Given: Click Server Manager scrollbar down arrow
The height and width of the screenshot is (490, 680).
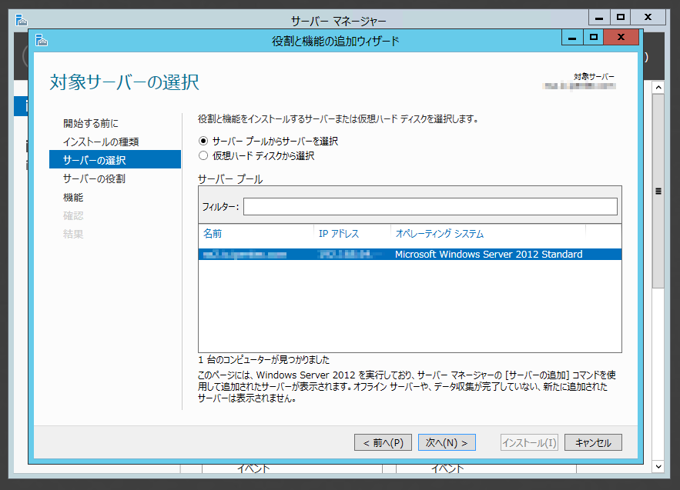Looking at the screenshot, I should pyautogui.click(x=658, y=467).
